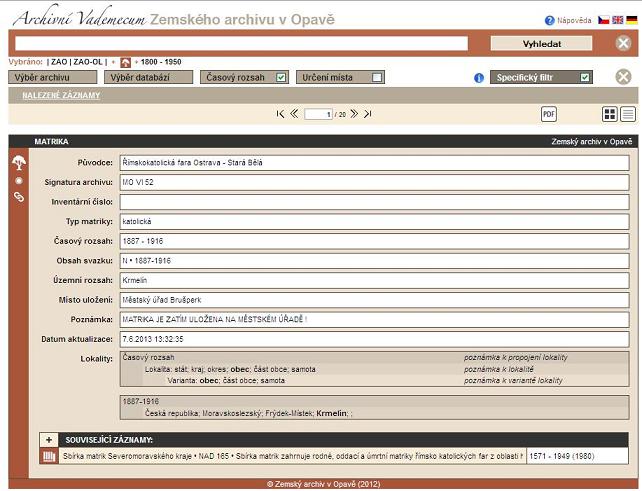Switch language with the Czech flag
This screenshot has width=642, height=491.
click(604, 20)
